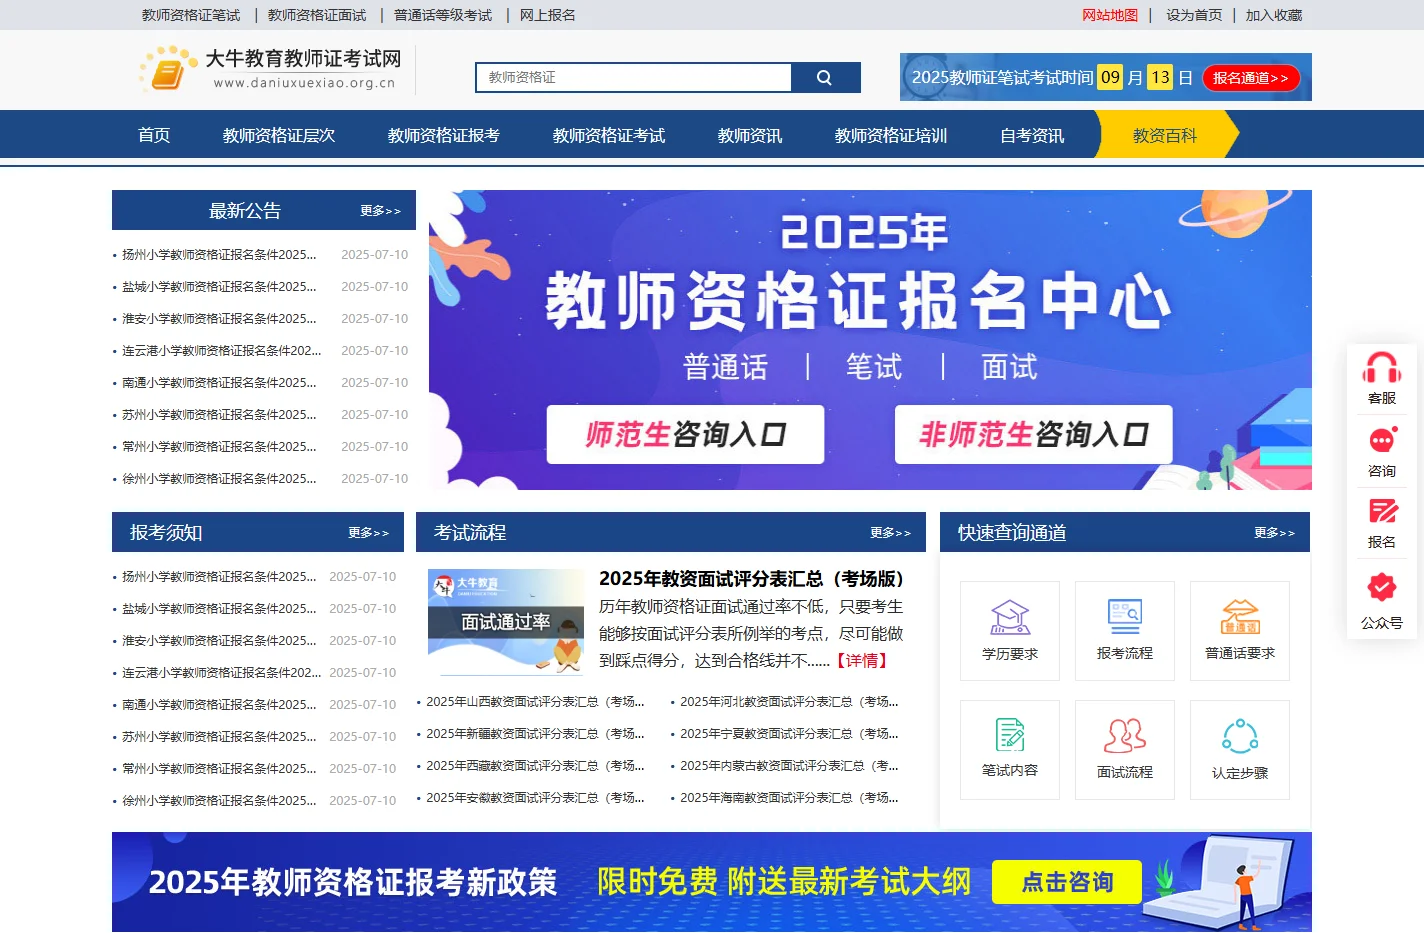Open 教师资讯 navigation item
Screen dimensions: 1424x933
point(750,135)
